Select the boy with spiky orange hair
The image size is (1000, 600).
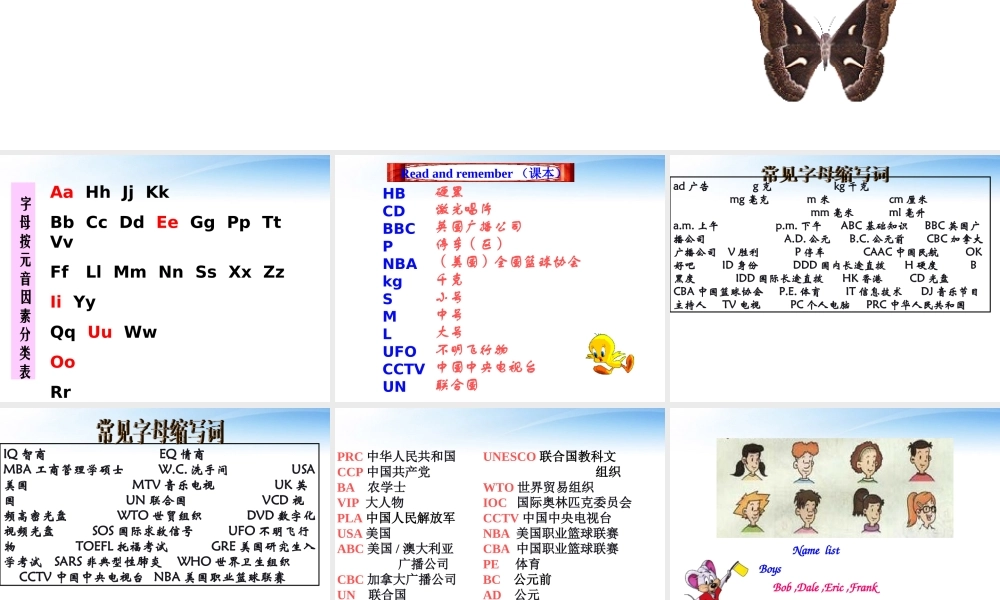751,512
